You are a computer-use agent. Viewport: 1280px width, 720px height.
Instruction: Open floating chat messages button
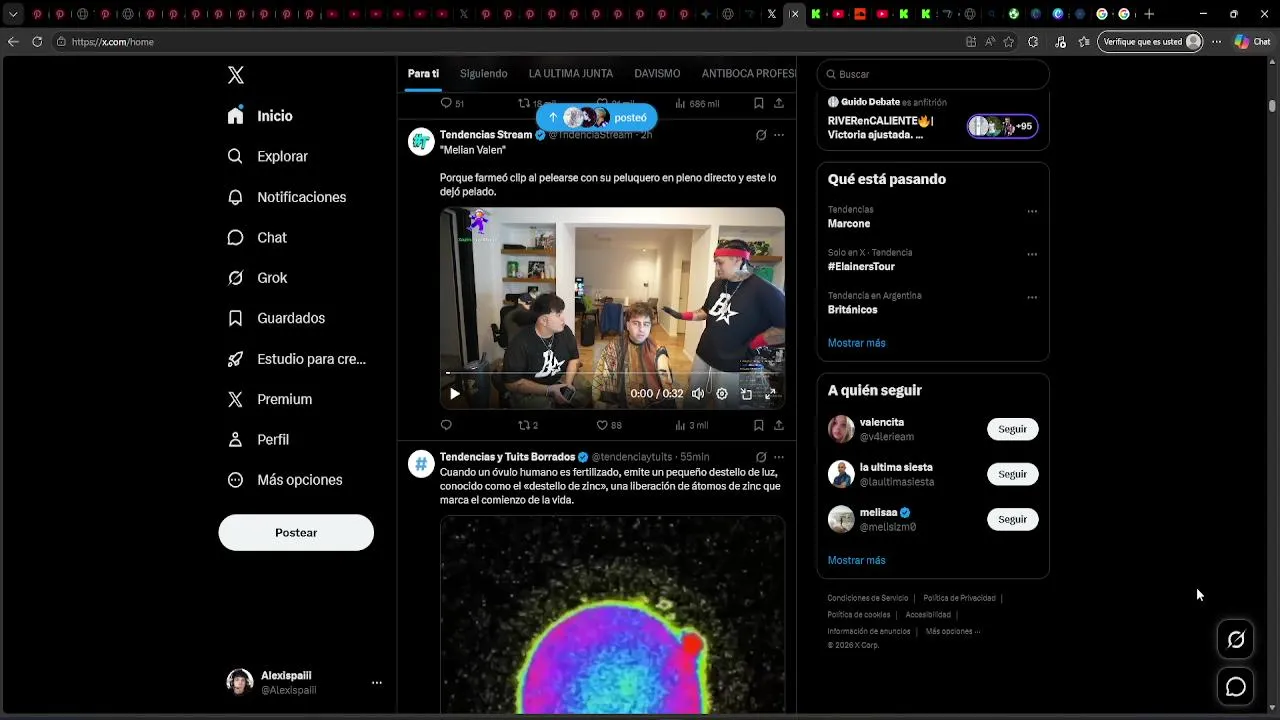1236,687
